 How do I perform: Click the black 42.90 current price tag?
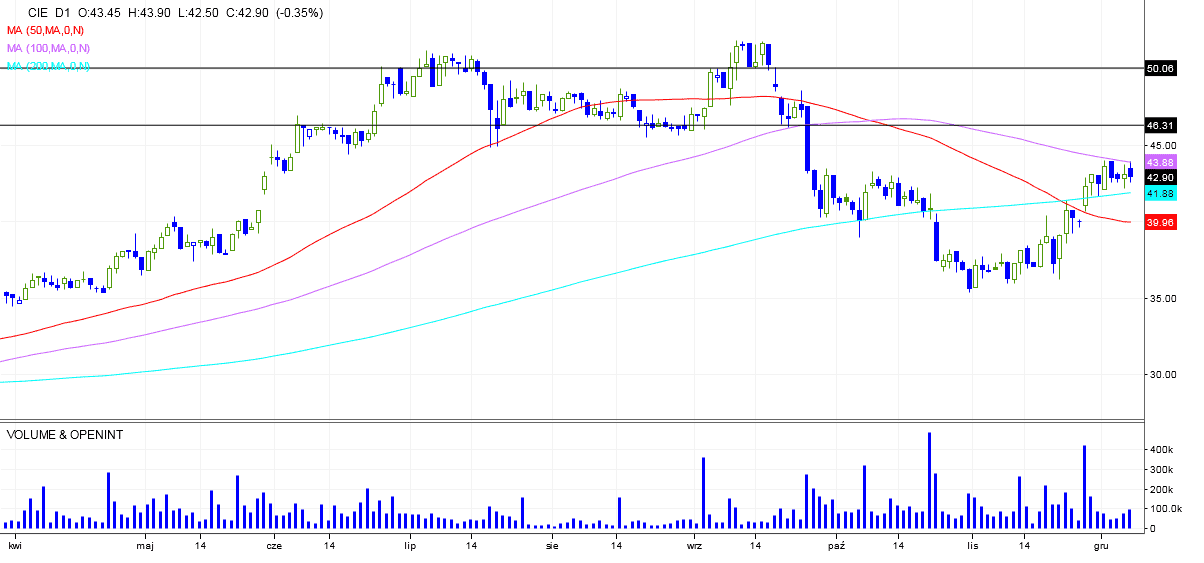(1159, 177)
